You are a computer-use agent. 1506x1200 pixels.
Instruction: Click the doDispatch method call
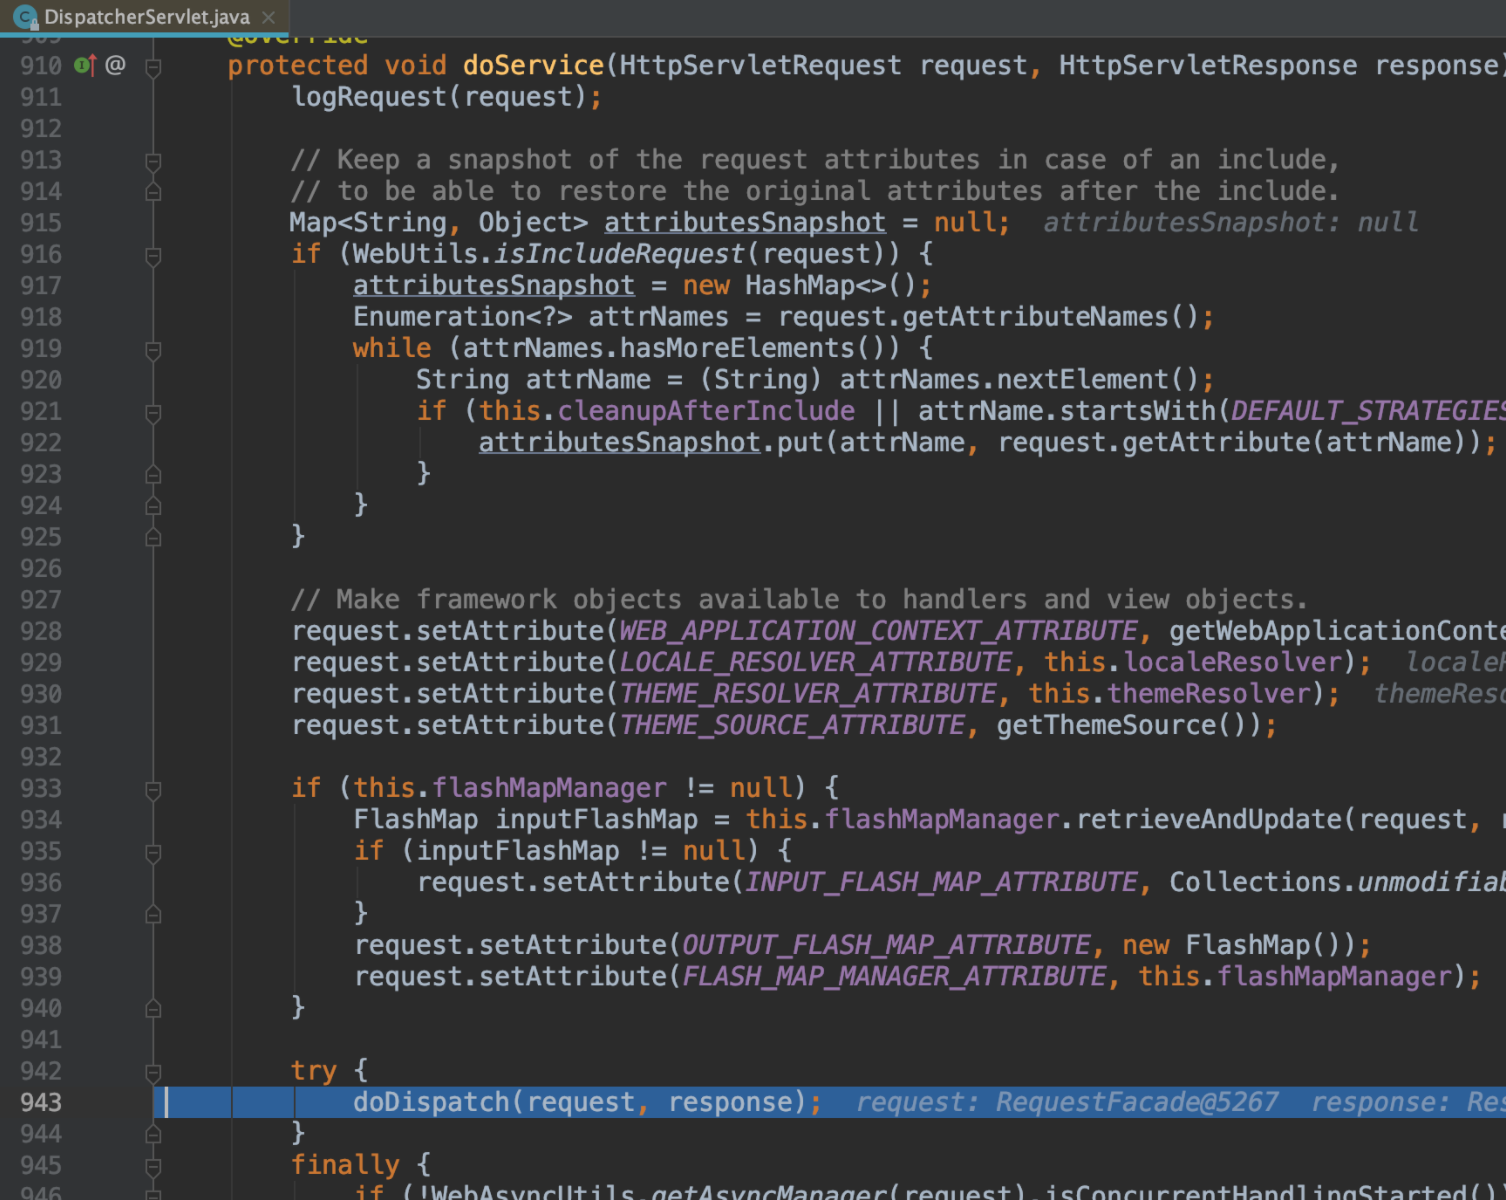tap(431, 1102)
